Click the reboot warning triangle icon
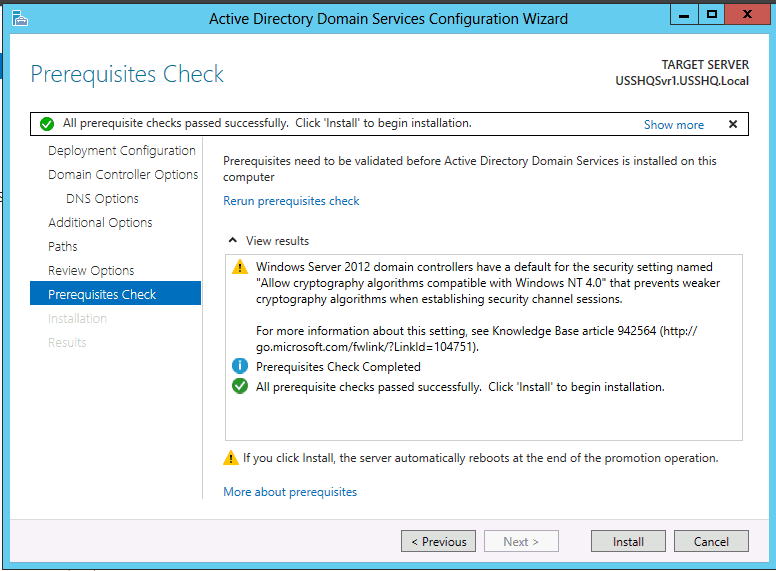 point(231,458)
